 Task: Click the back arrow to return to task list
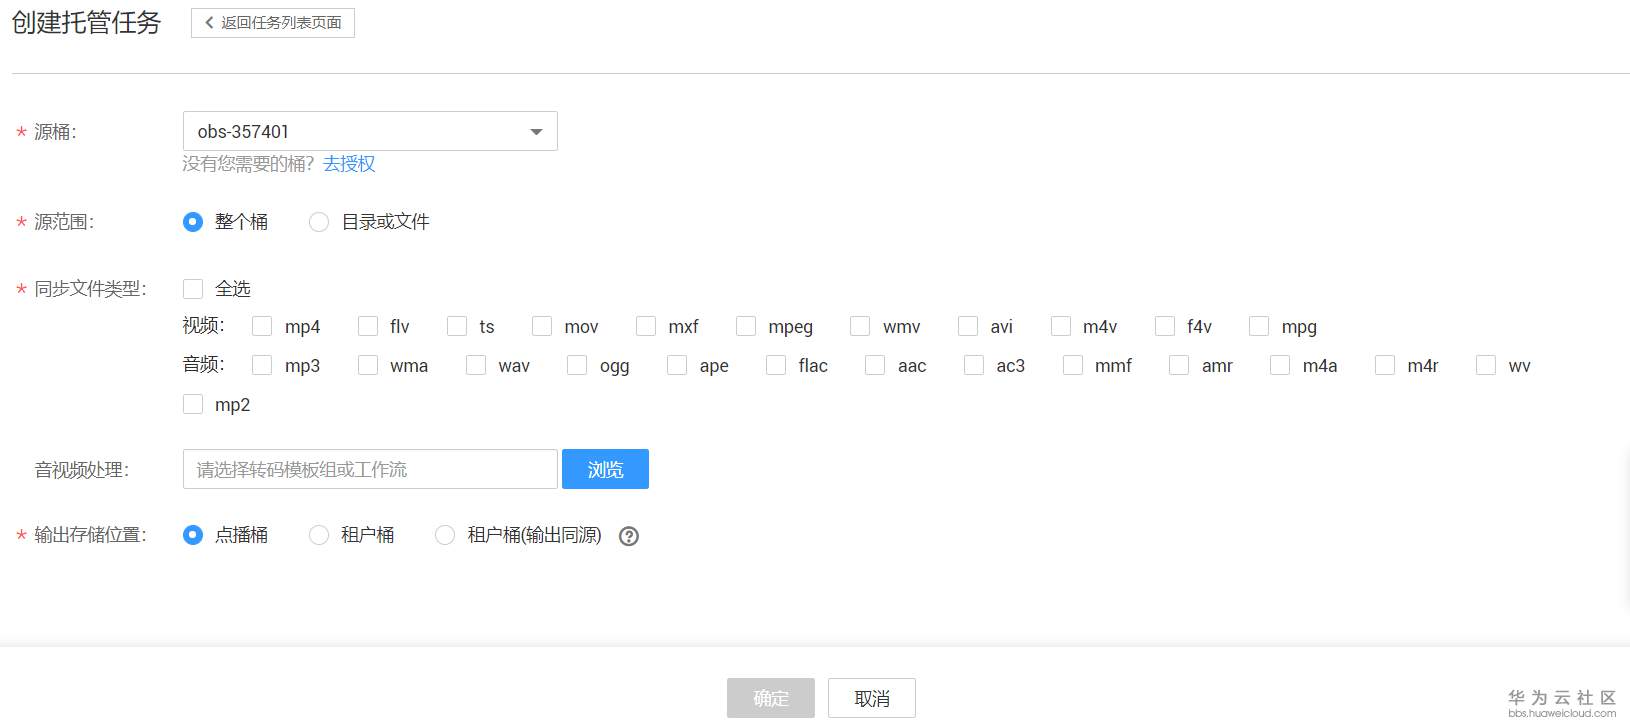pos(209,23)
